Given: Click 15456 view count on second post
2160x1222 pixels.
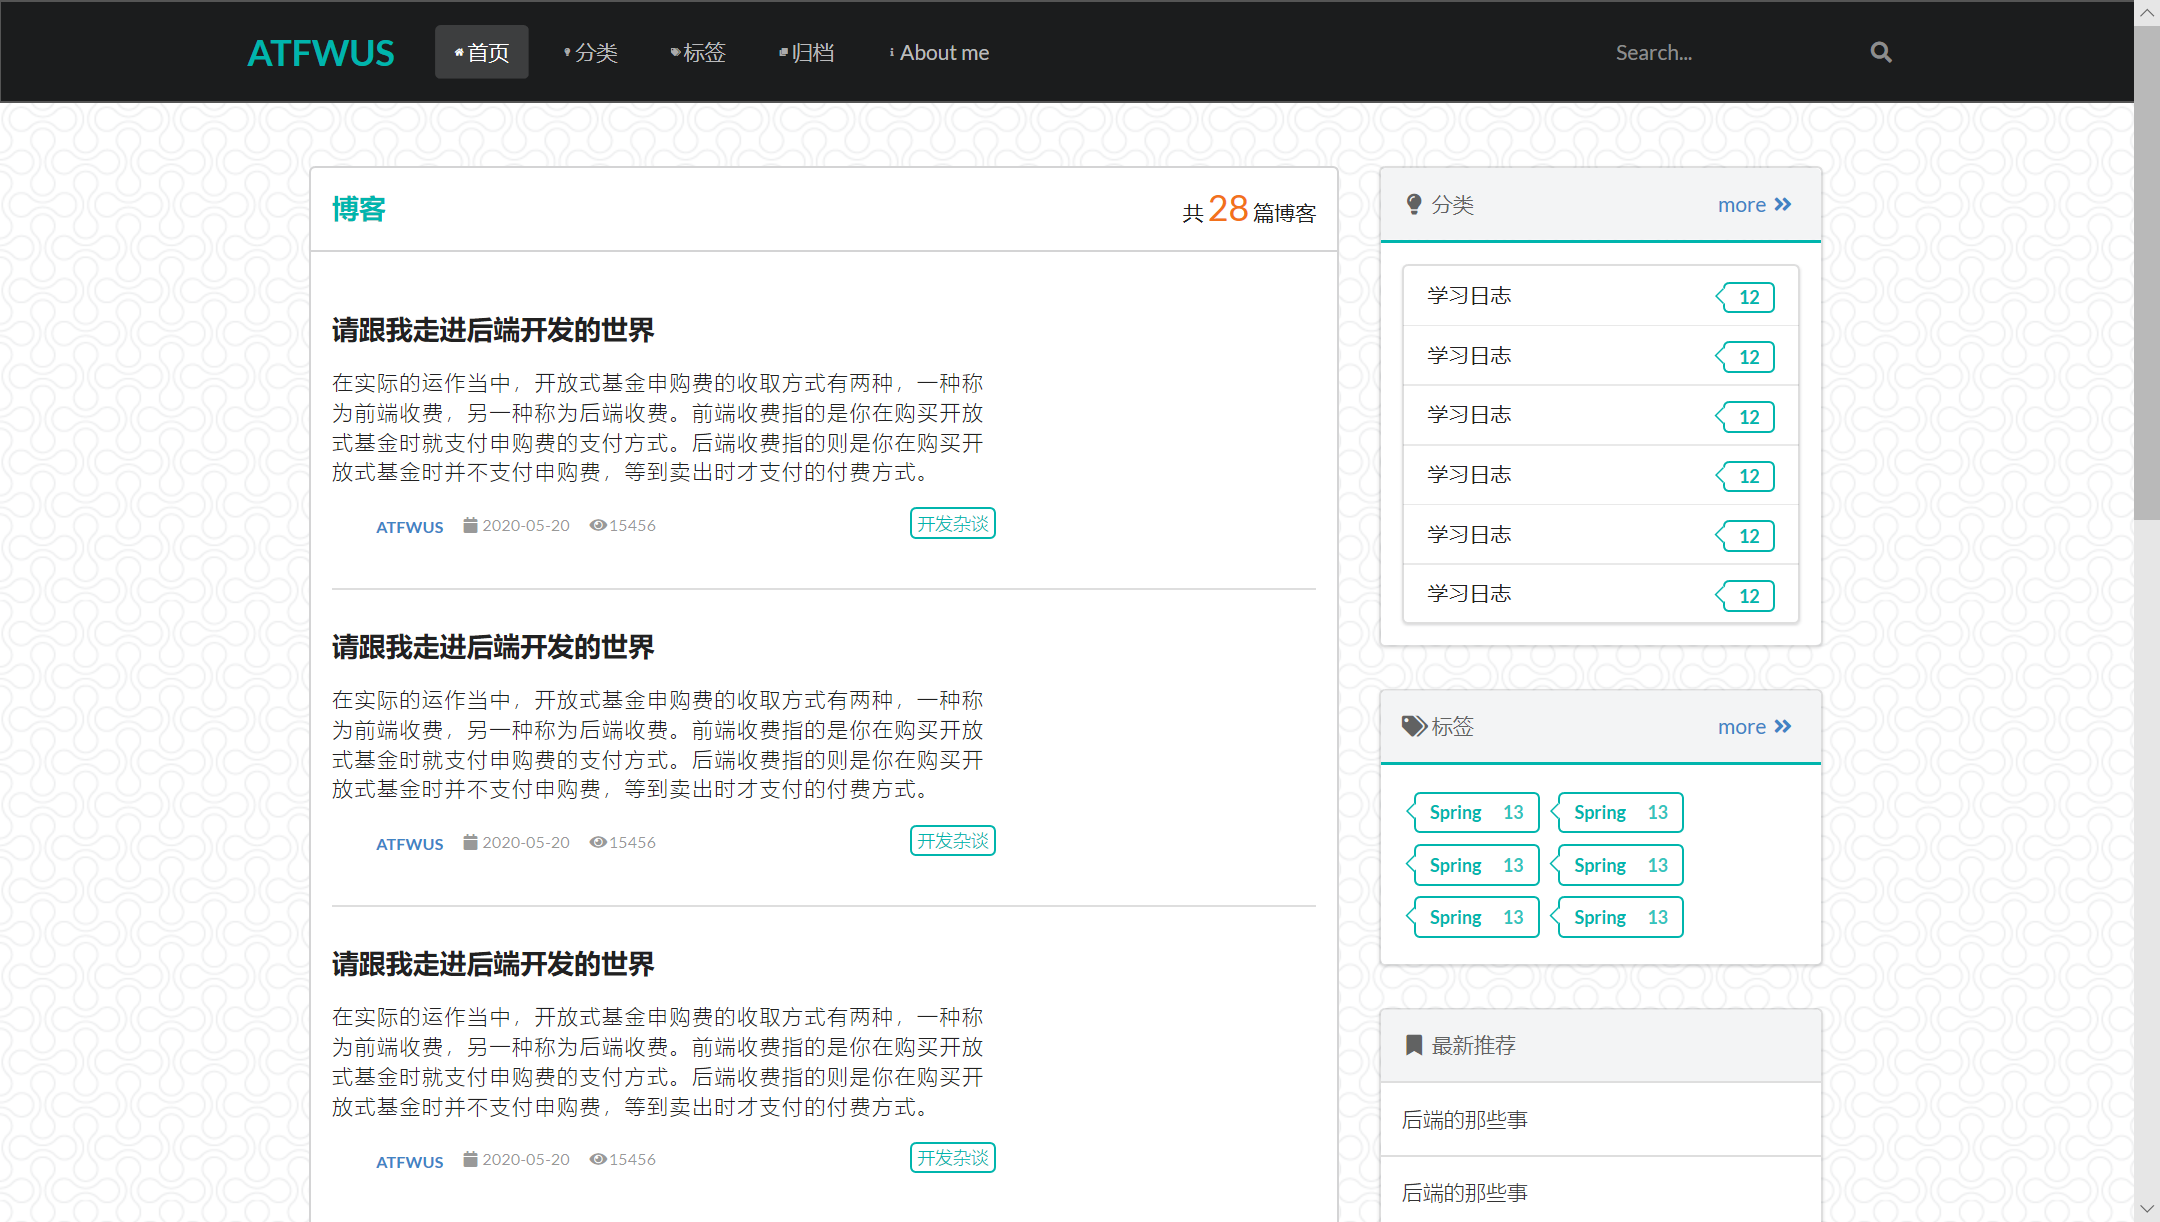Looking at the screenshot, I should pyautogui.click(x=633, y=842).
